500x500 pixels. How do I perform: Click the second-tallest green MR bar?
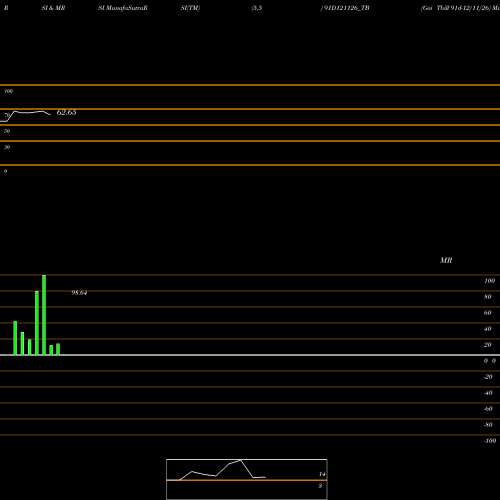tap(37, 323)
